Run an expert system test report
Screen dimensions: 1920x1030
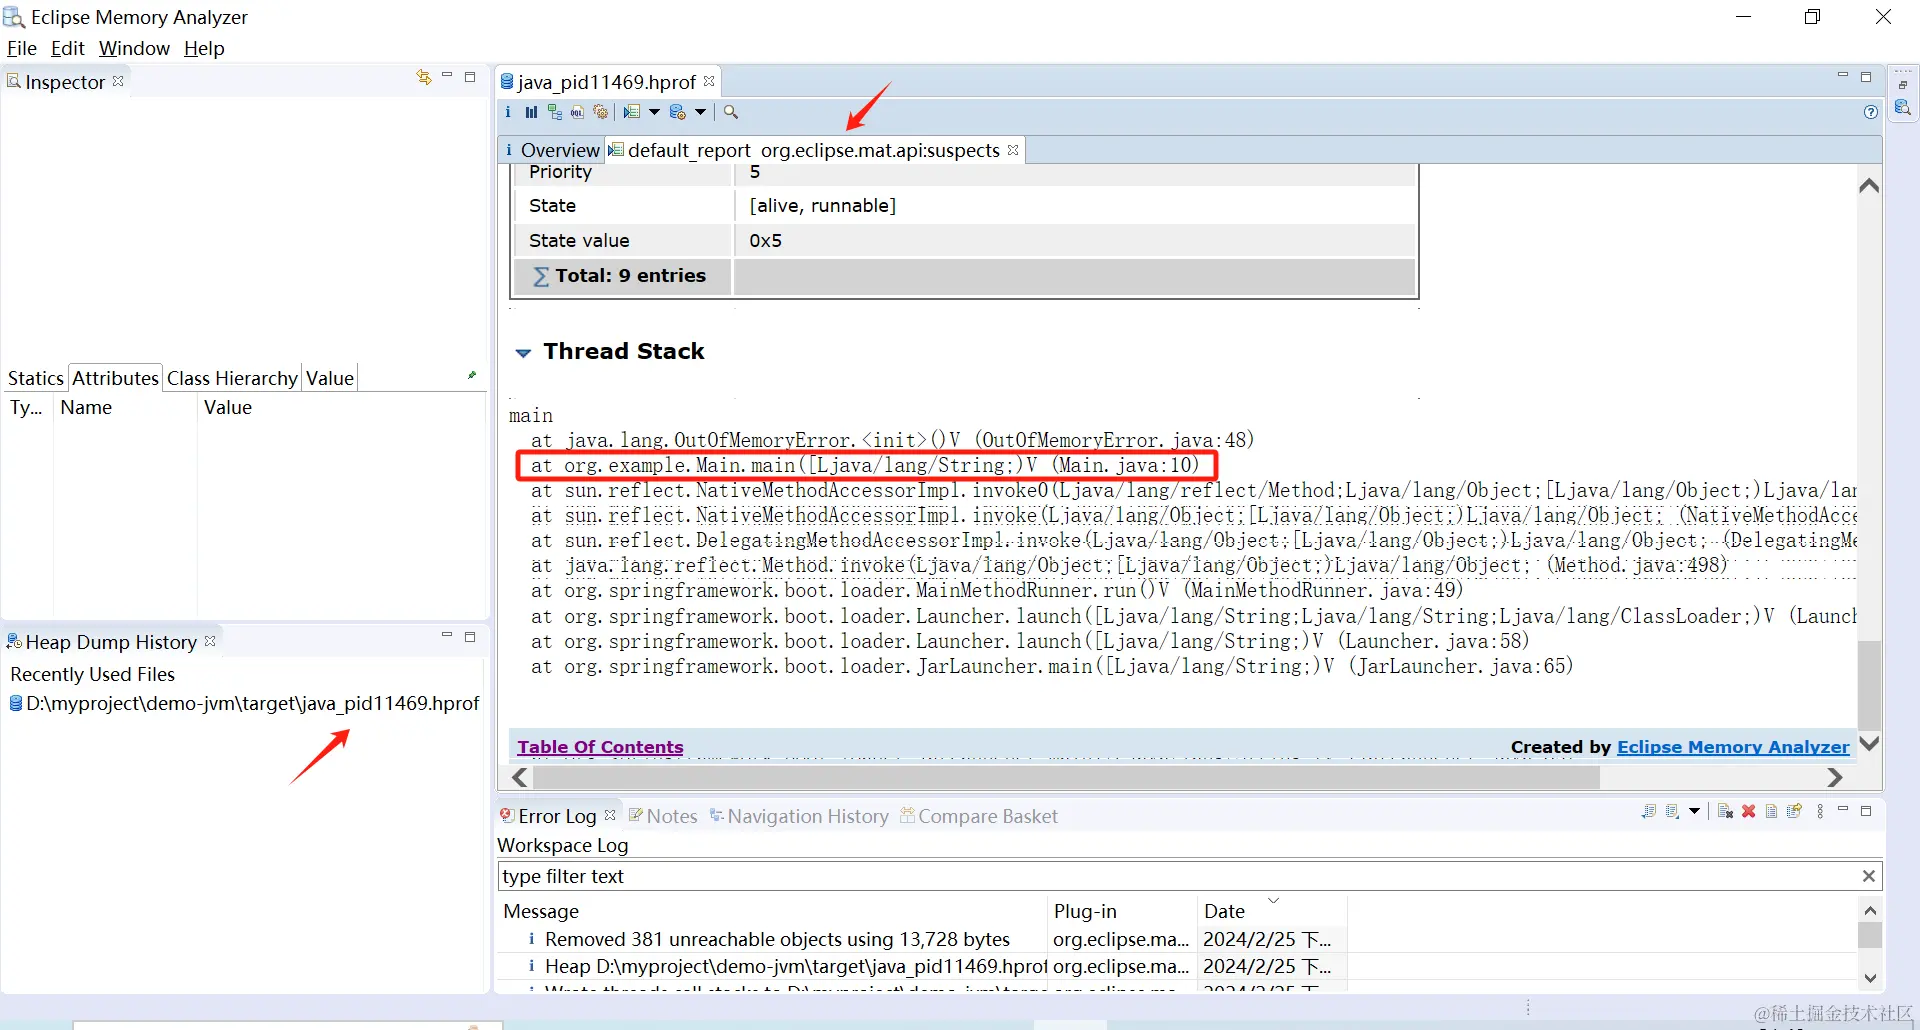632,112
